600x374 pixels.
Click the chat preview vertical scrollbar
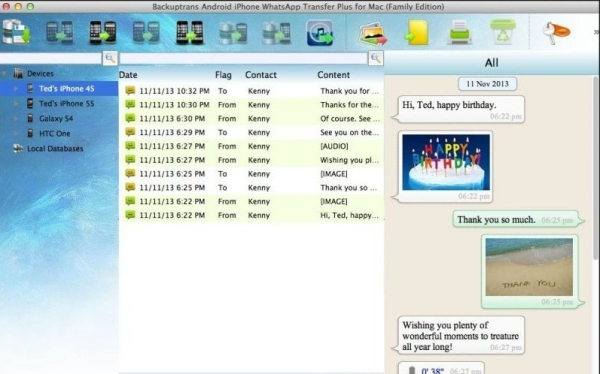(596, 168)
